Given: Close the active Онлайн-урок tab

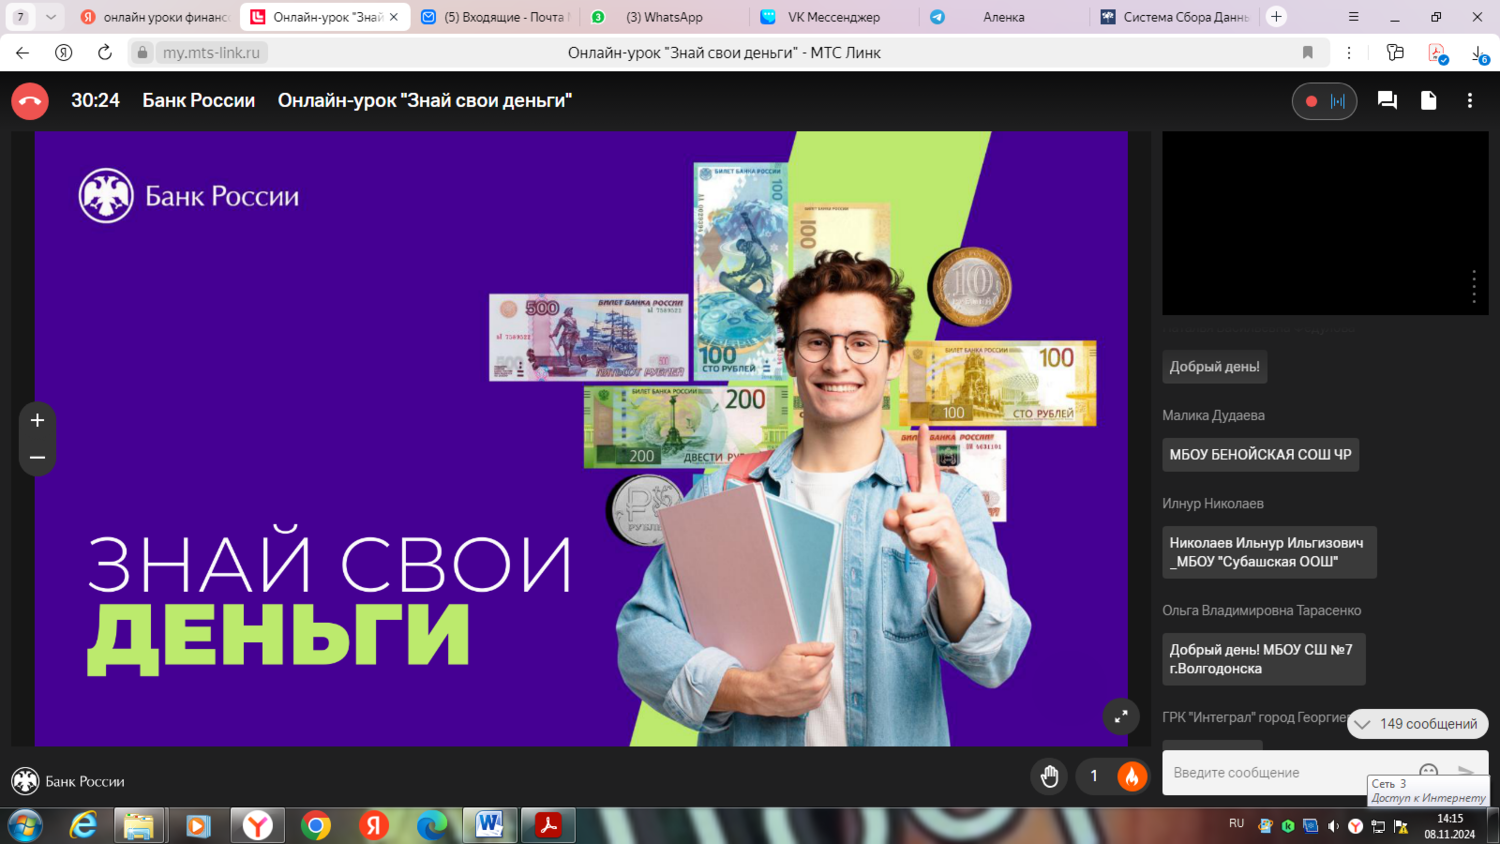Looking at the screenshot, I should (x=394, y=17).
